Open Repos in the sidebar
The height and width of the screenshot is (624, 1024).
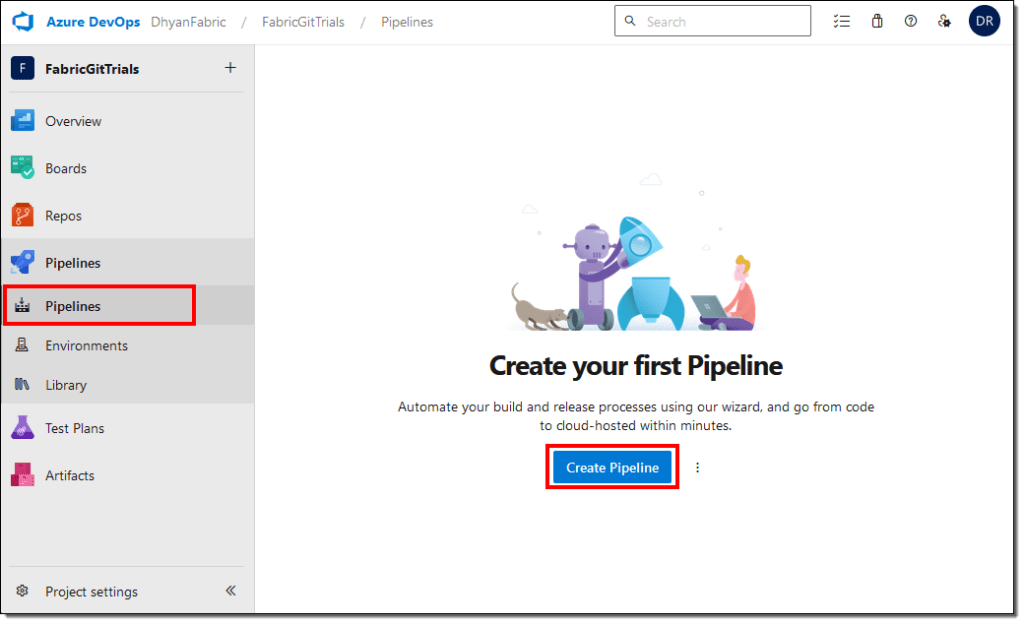pos(63,216)
